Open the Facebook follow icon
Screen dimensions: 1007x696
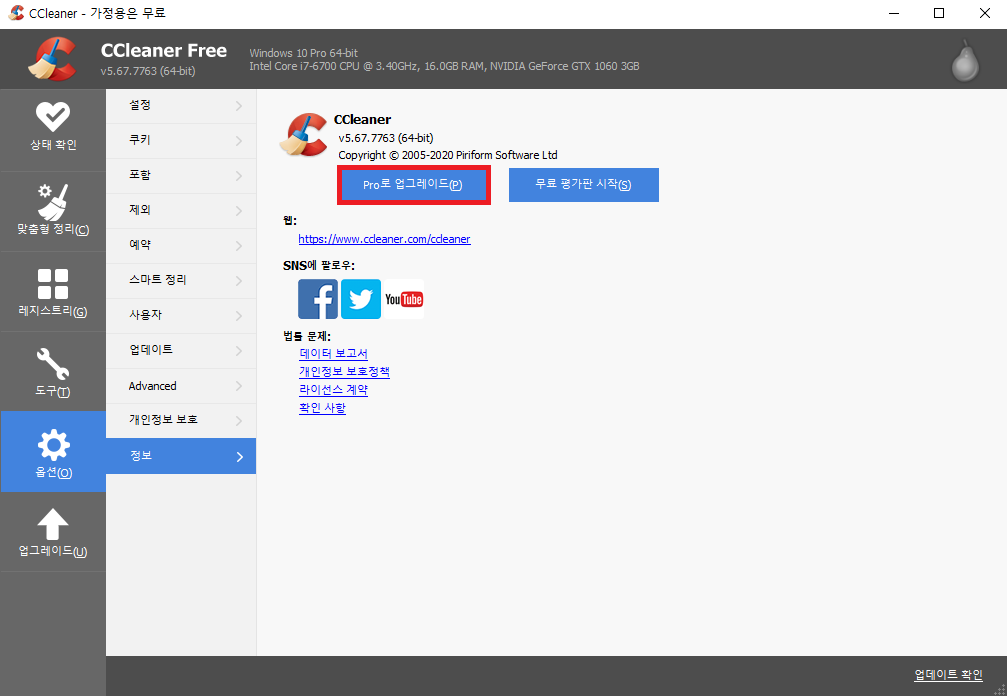pos(318,299)
